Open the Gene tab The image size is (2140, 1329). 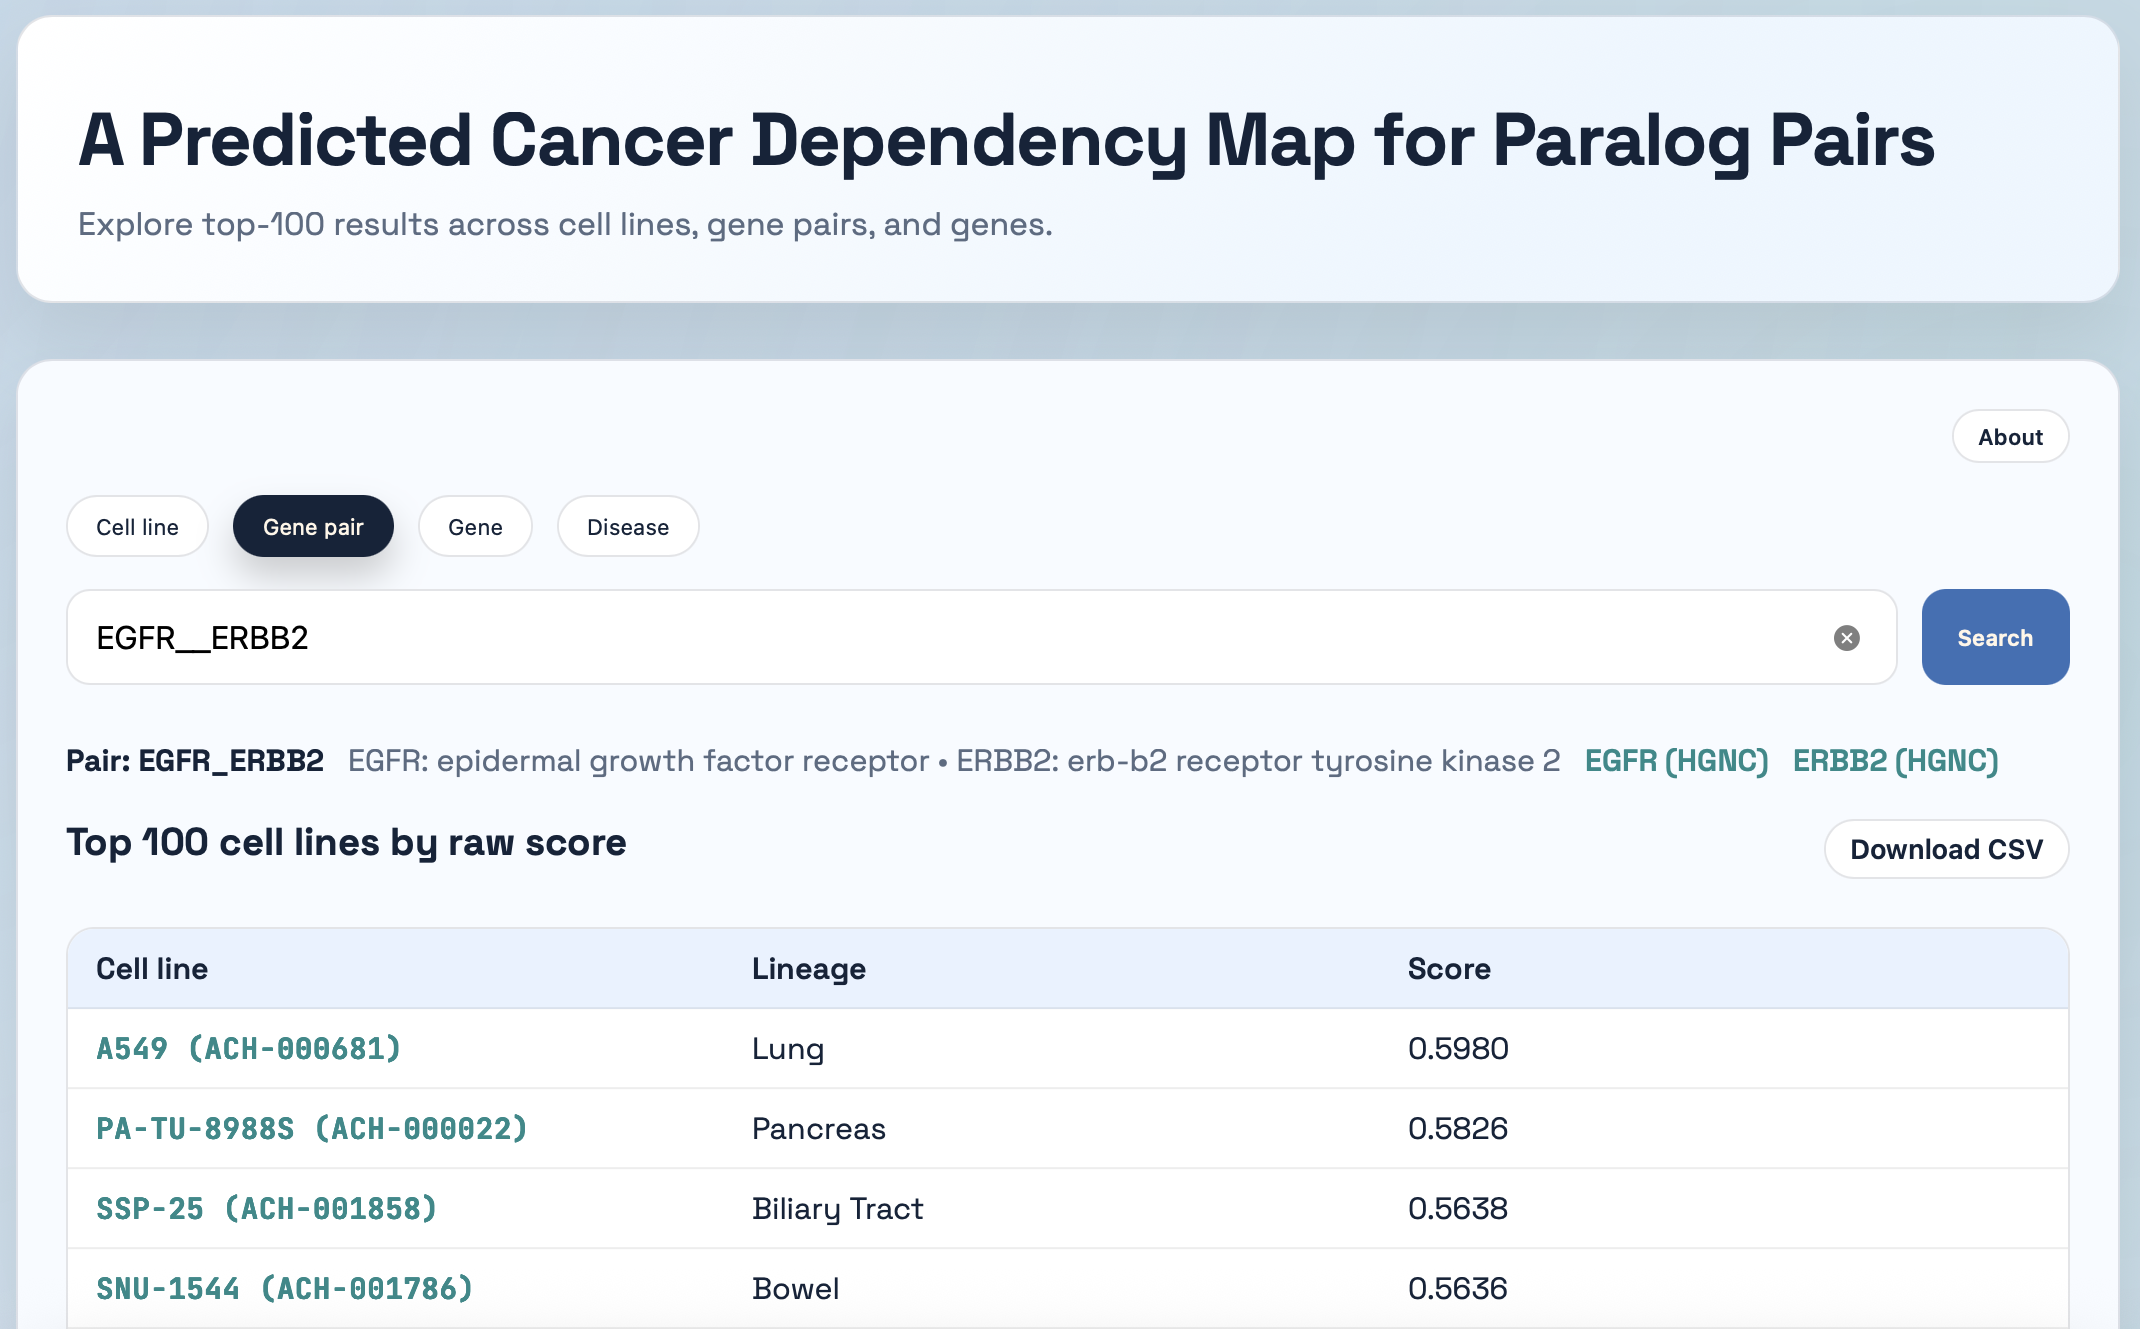click(x=475, y=527)
